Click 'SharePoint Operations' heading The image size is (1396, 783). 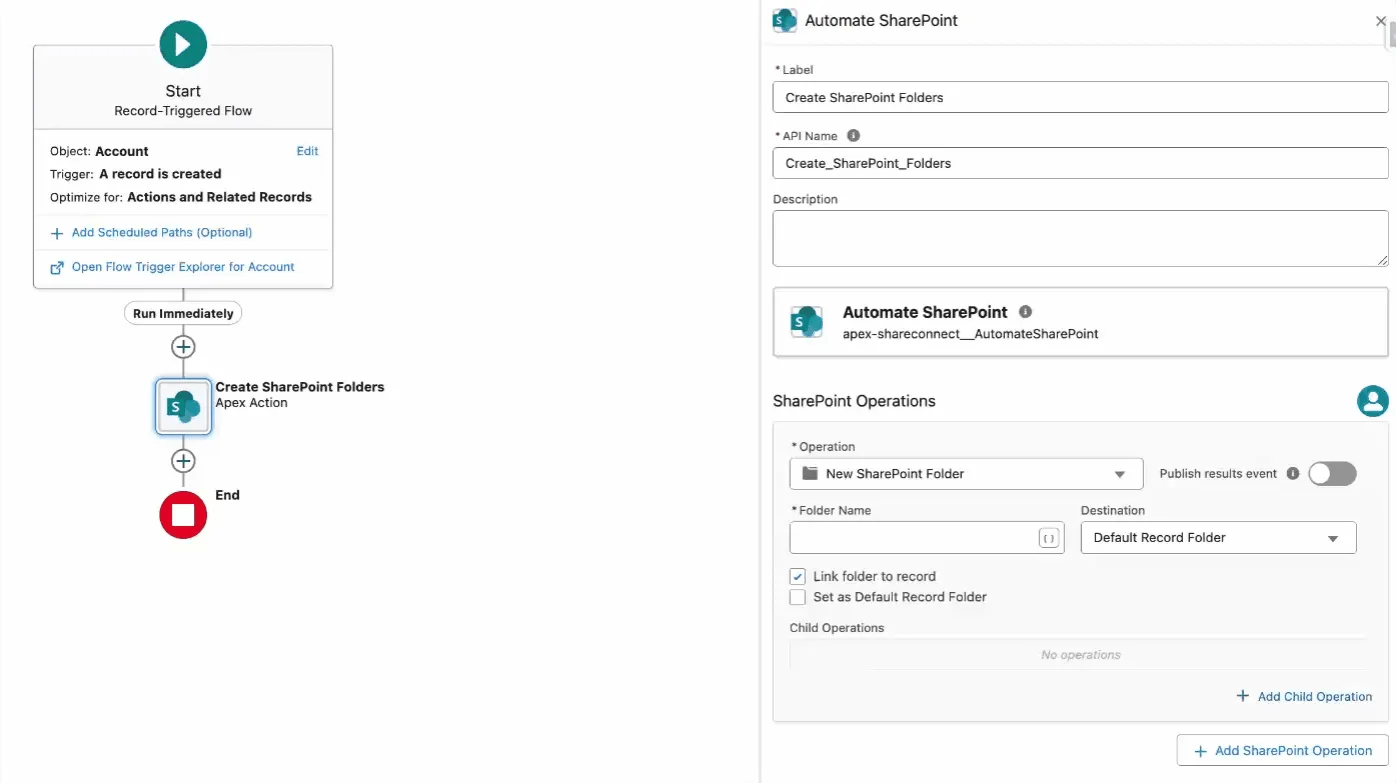[854, 401]
